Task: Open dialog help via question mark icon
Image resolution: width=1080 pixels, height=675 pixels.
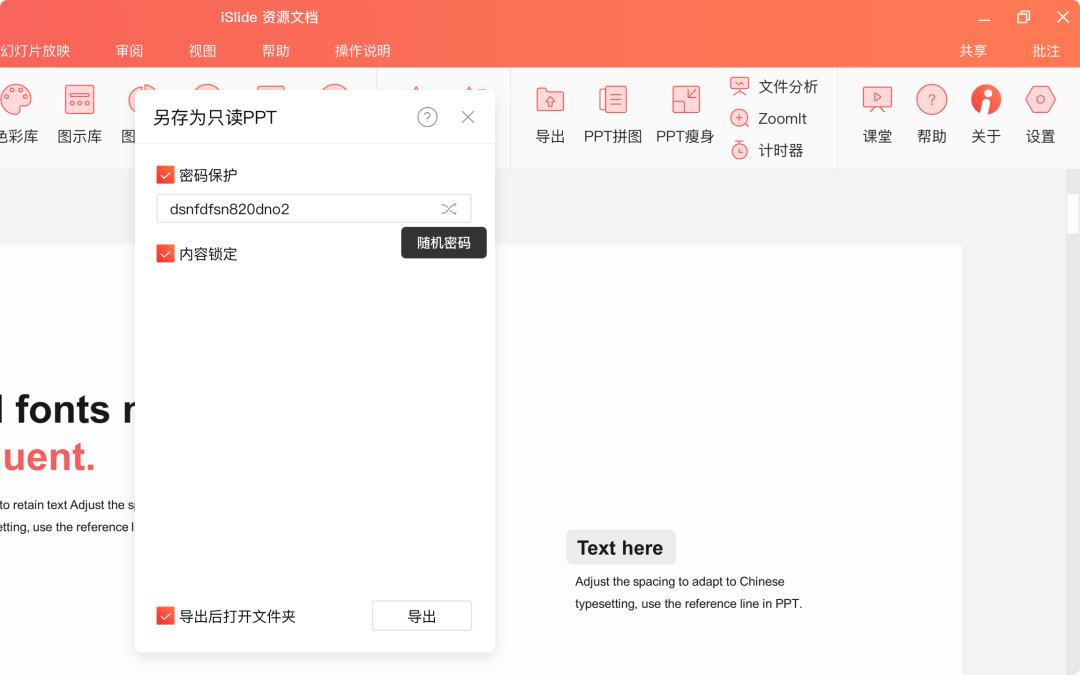Action: pyautogui.click(x=427, y=117)
